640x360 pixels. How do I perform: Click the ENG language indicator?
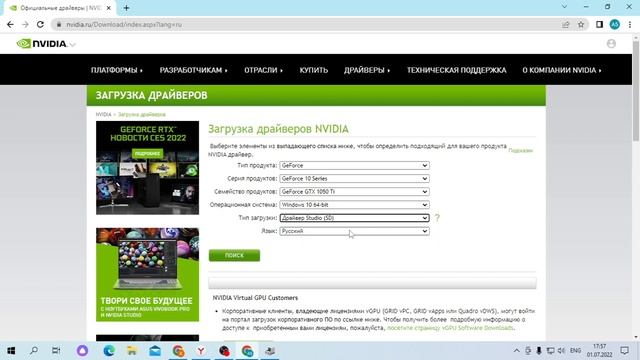coord(576,351)
